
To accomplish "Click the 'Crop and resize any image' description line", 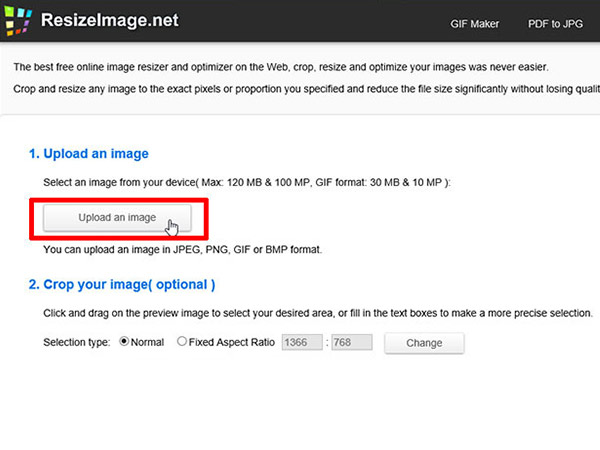I will [307, 89].
